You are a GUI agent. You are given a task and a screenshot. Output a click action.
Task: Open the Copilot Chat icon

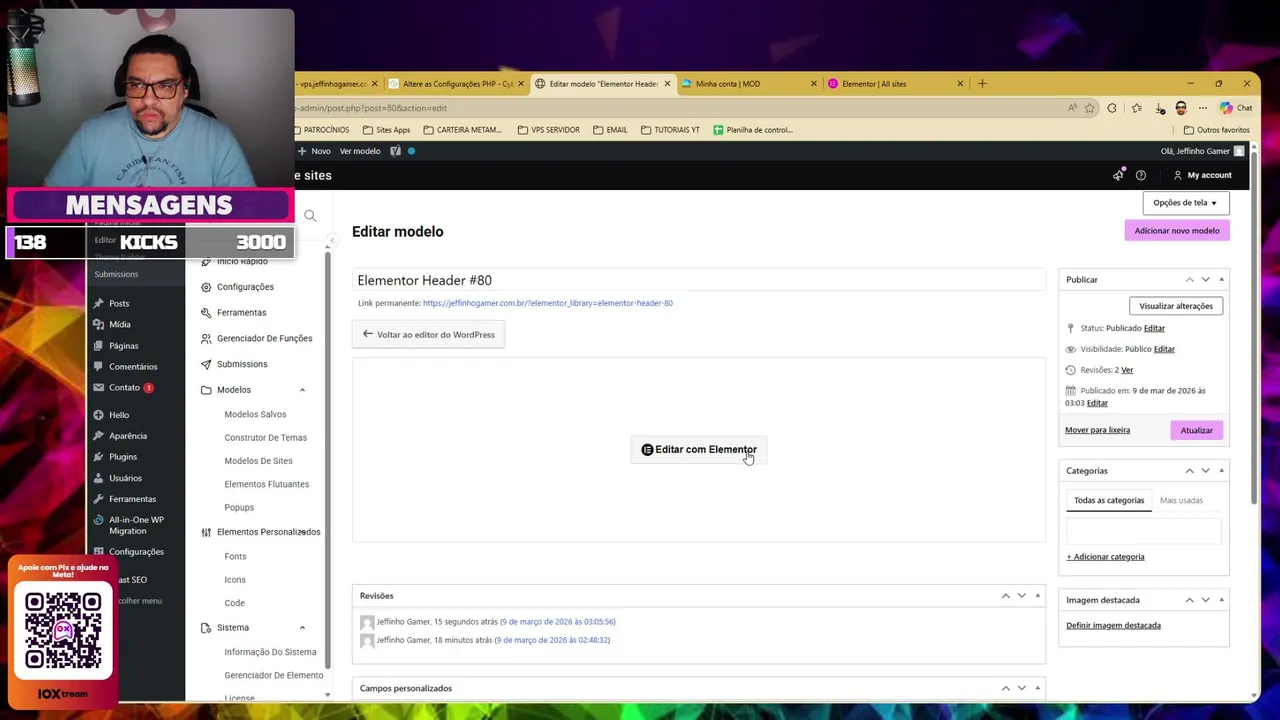tap(1236, 108)
